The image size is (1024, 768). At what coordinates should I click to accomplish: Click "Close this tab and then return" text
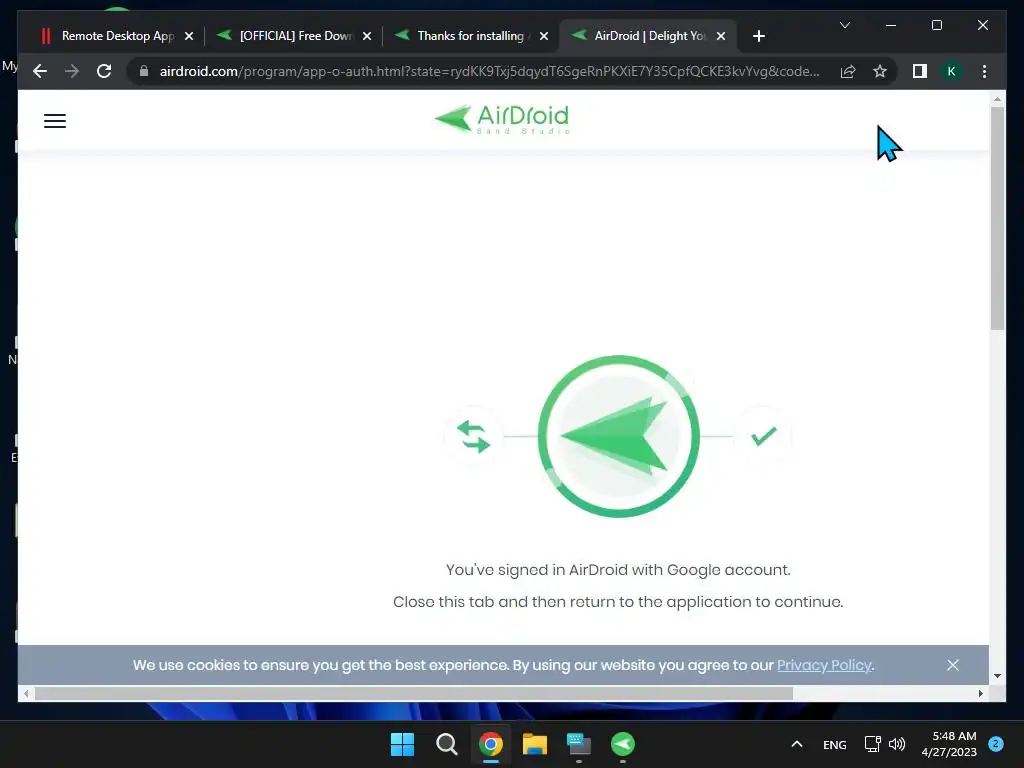click(x=618, y=602)
